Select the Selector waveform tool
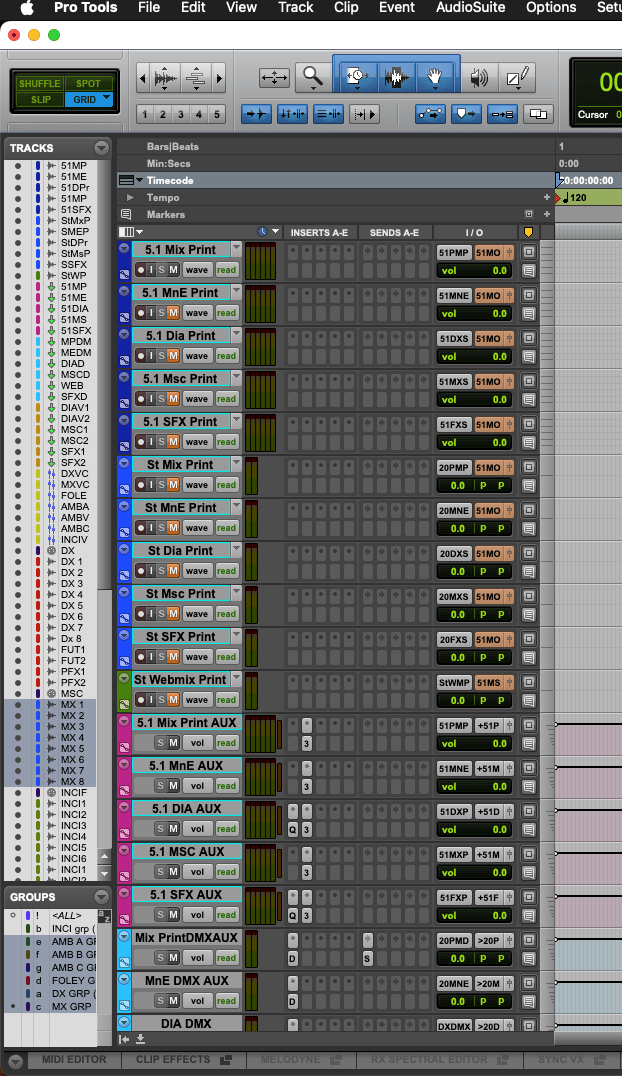The width and height of the screenshot is (622, 1076). [396, 77]
